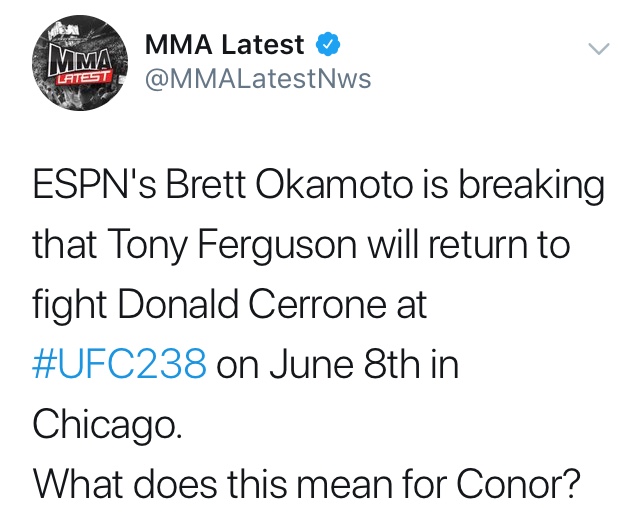The height and width of the screenshot is (525, 623).
Task: Click the word "breaking" in the tweet
Action: pyautogui.click(x=532, y=186)
